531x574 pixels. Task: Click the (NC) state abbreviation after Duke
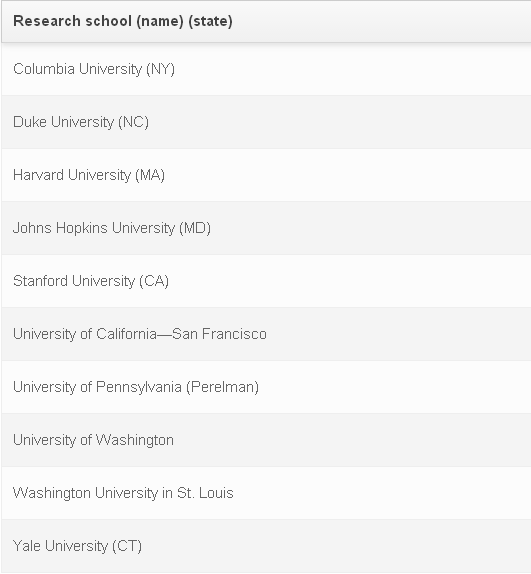133,122
